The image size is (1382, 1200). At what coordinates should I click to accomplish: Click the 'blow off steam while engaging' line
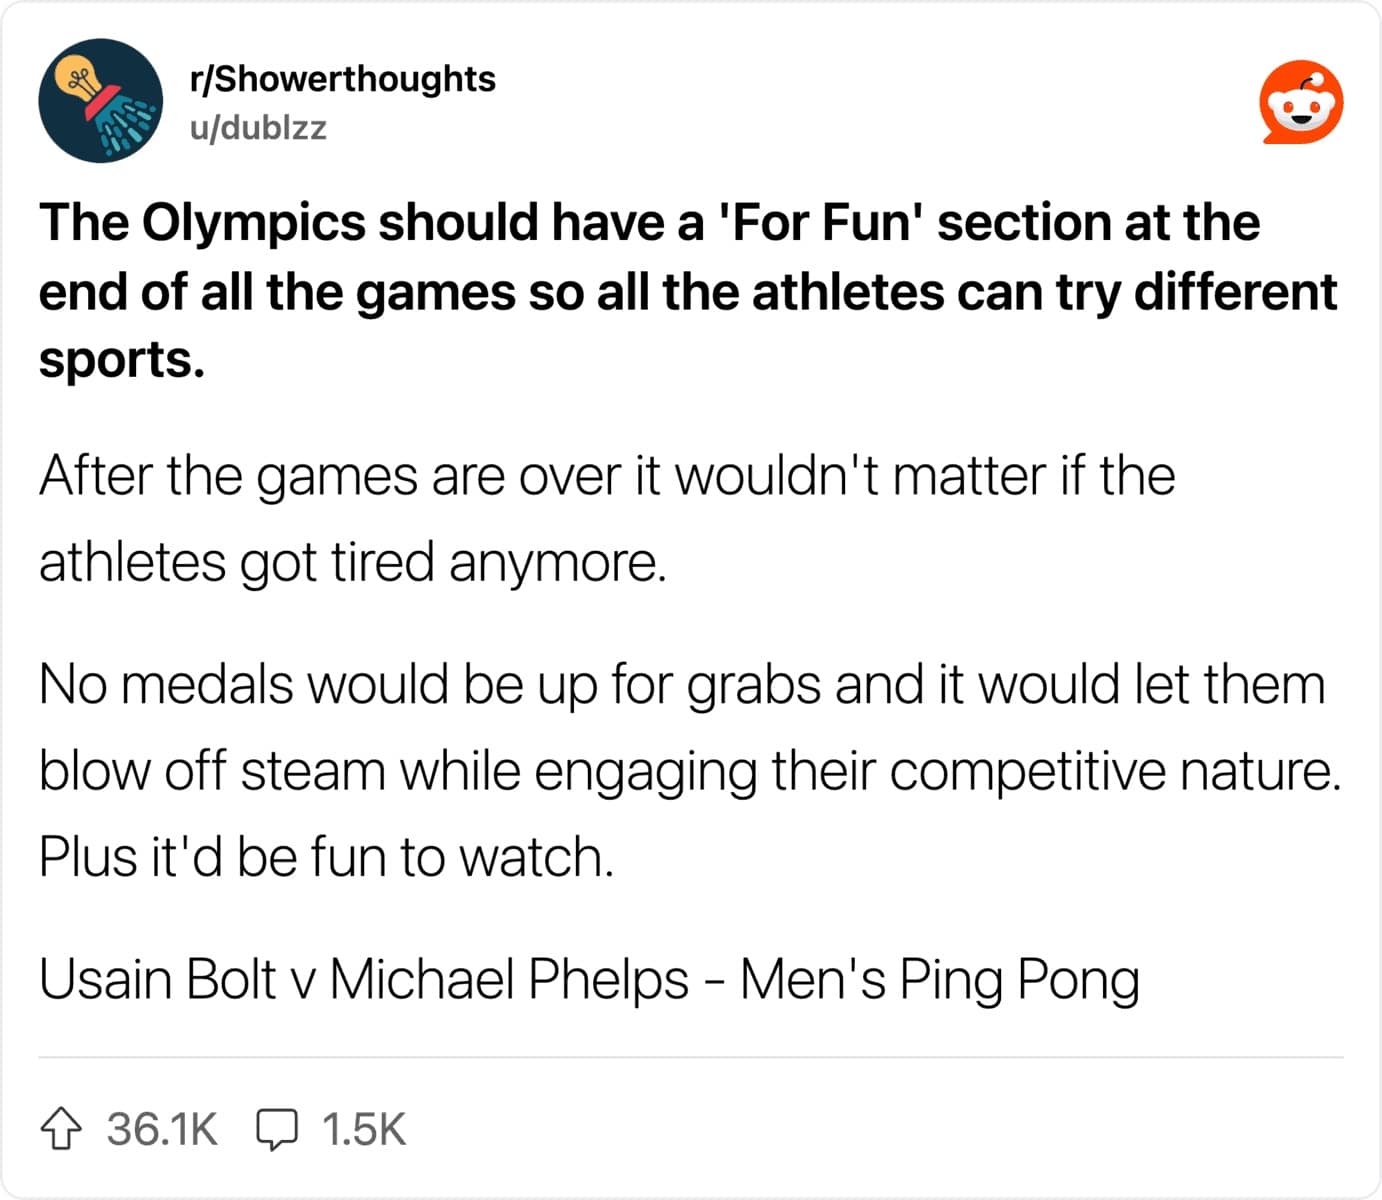coord(690,772)
